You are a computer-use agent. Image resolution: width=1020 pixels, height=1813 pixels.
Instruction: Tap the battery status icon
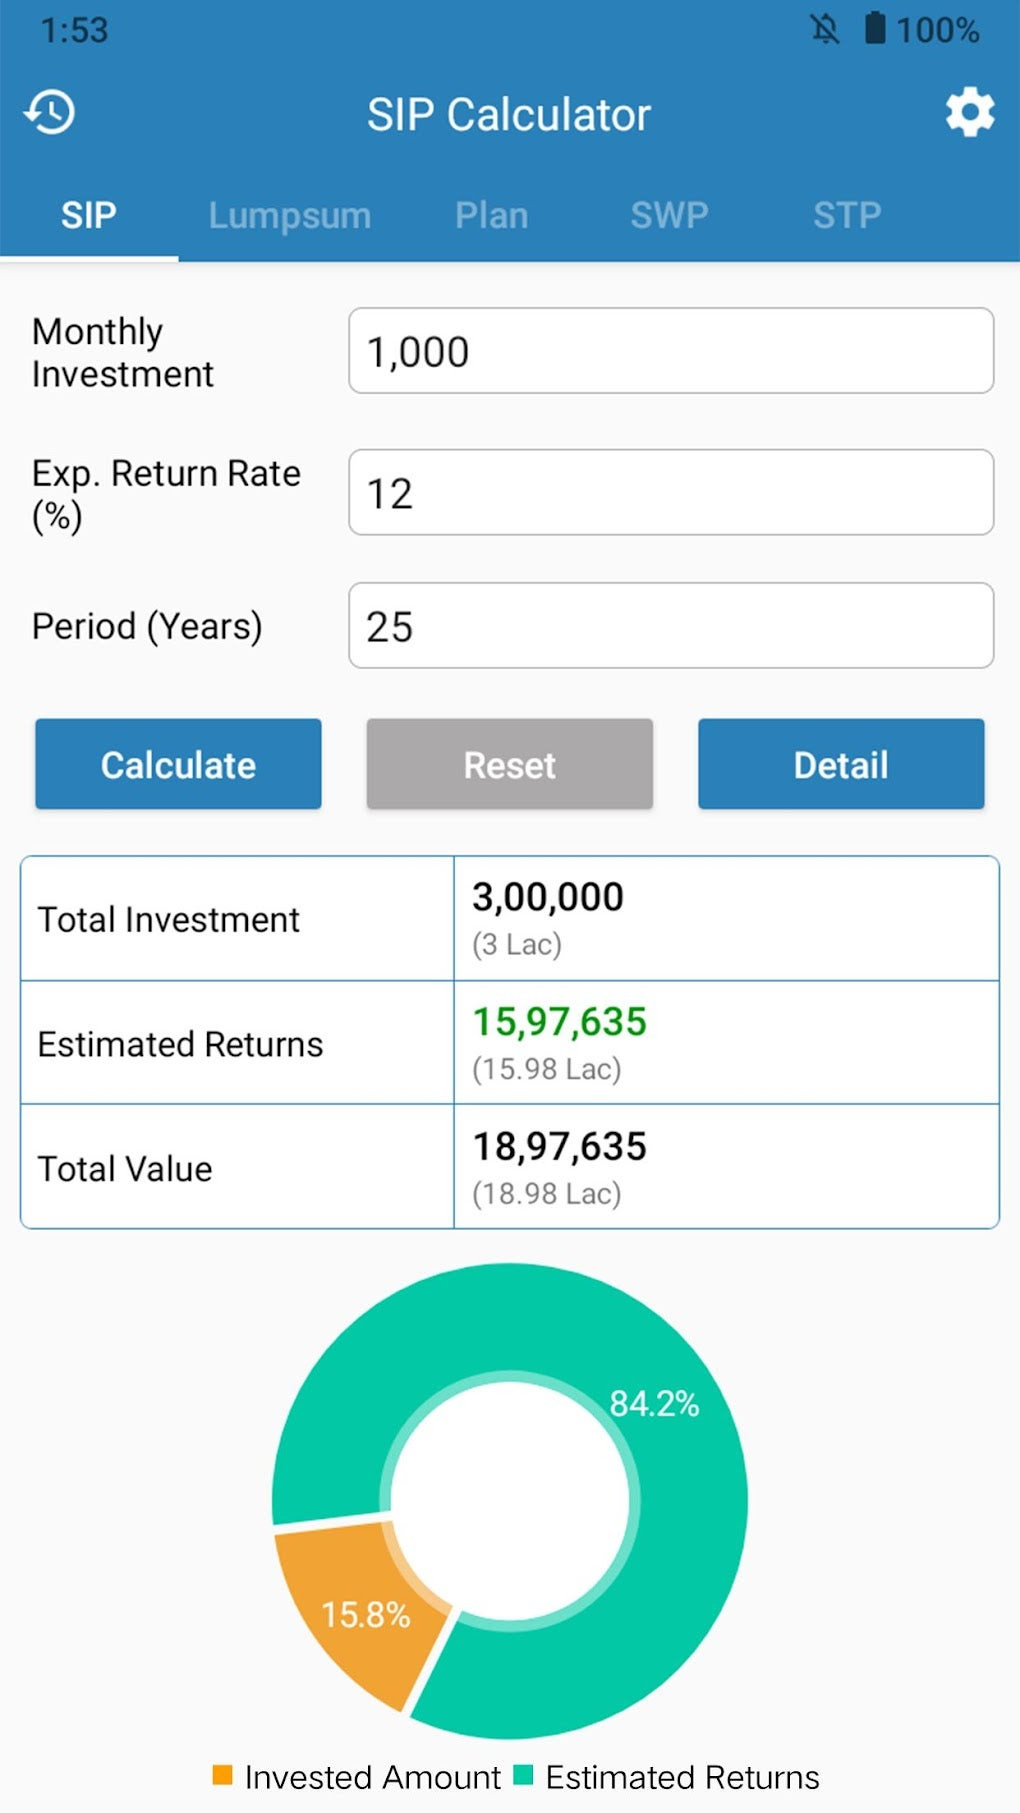click(875, 28)
